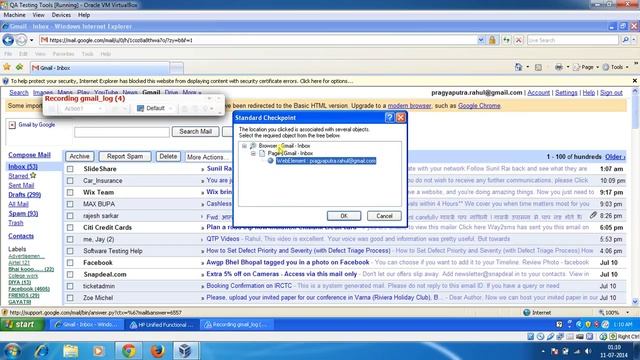Refresh the page in IE
The width and height of the screenshot is (640, 360).
(507, 40)
